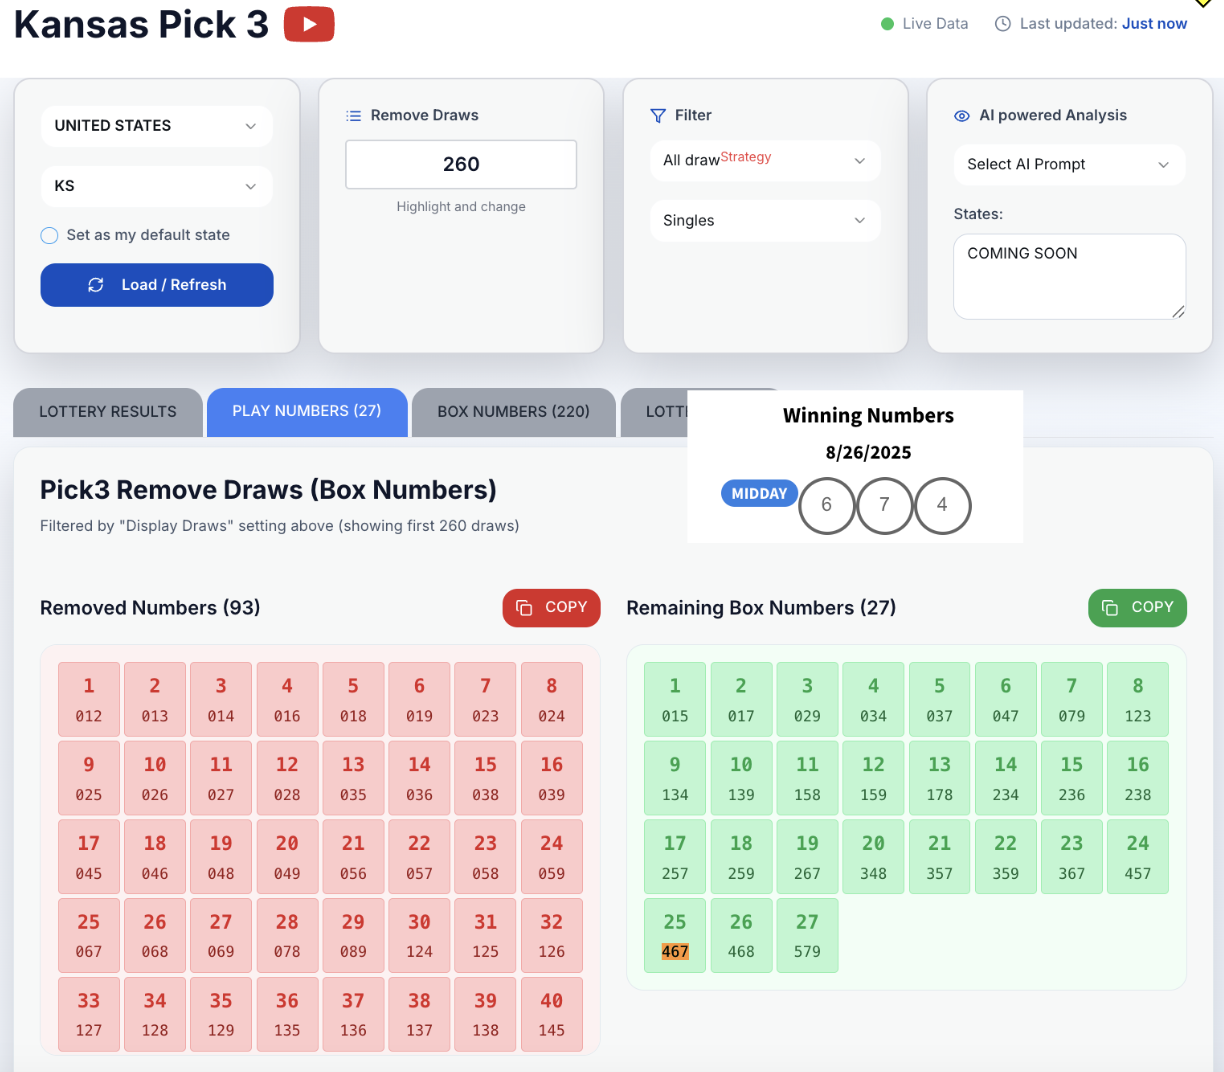The image size is (1224, 1072).
Task: Select removed number 036
Action: [419, 779]
